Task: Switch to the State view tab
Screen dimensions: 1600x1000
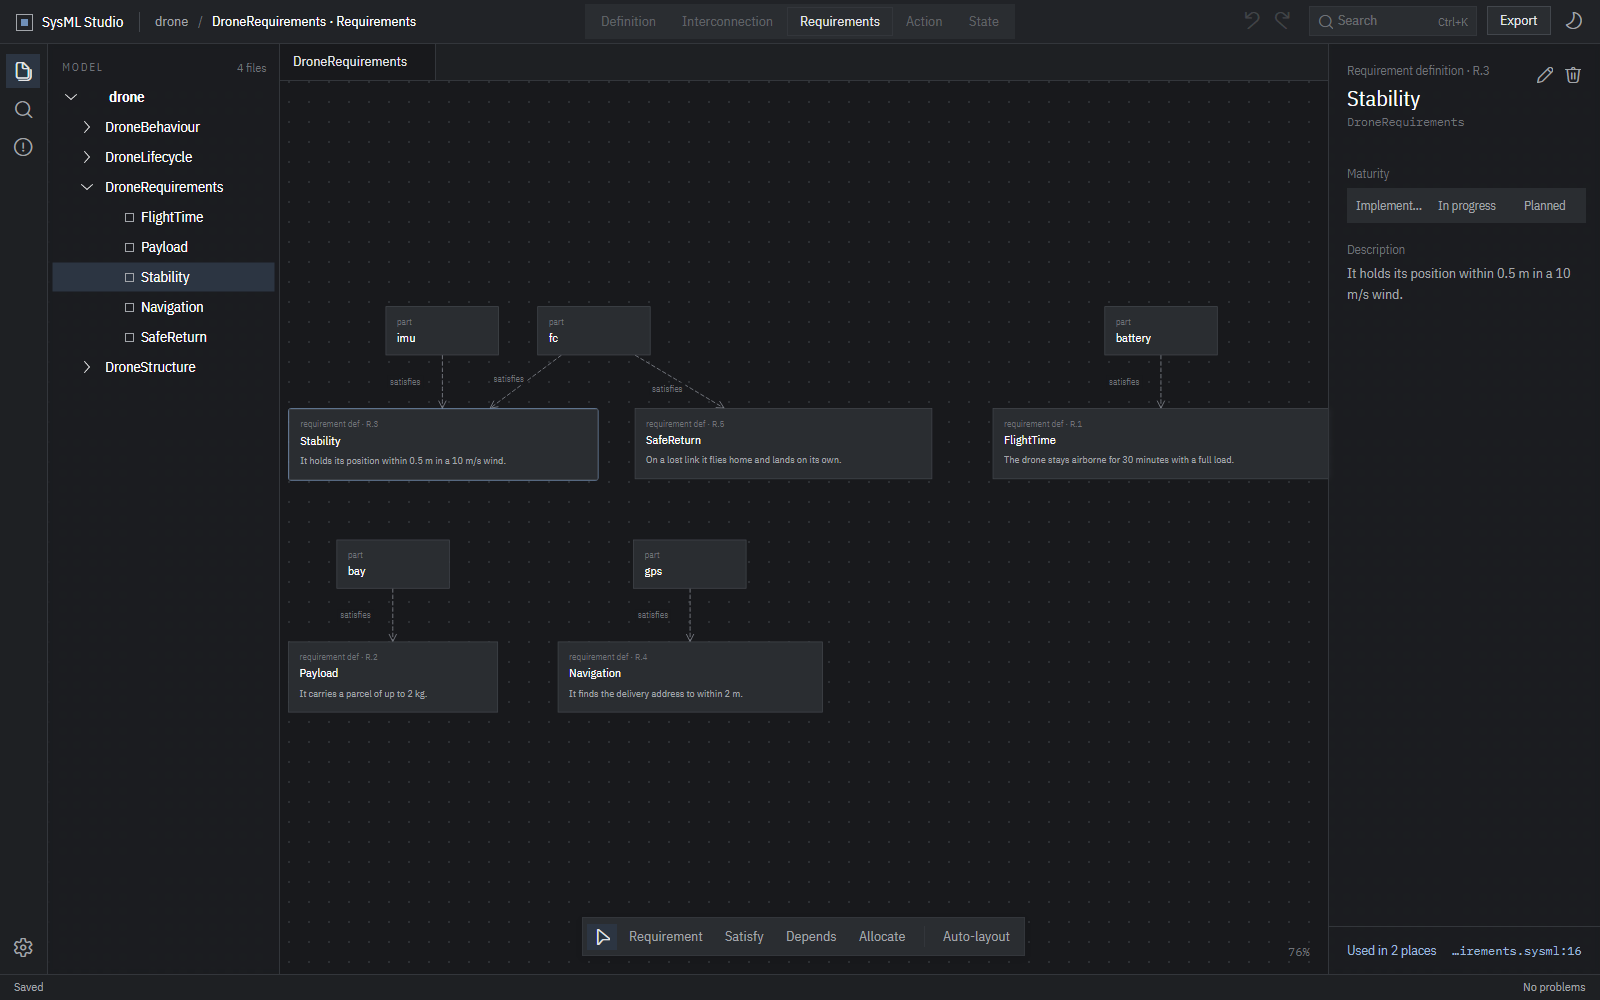Action: 984,21
